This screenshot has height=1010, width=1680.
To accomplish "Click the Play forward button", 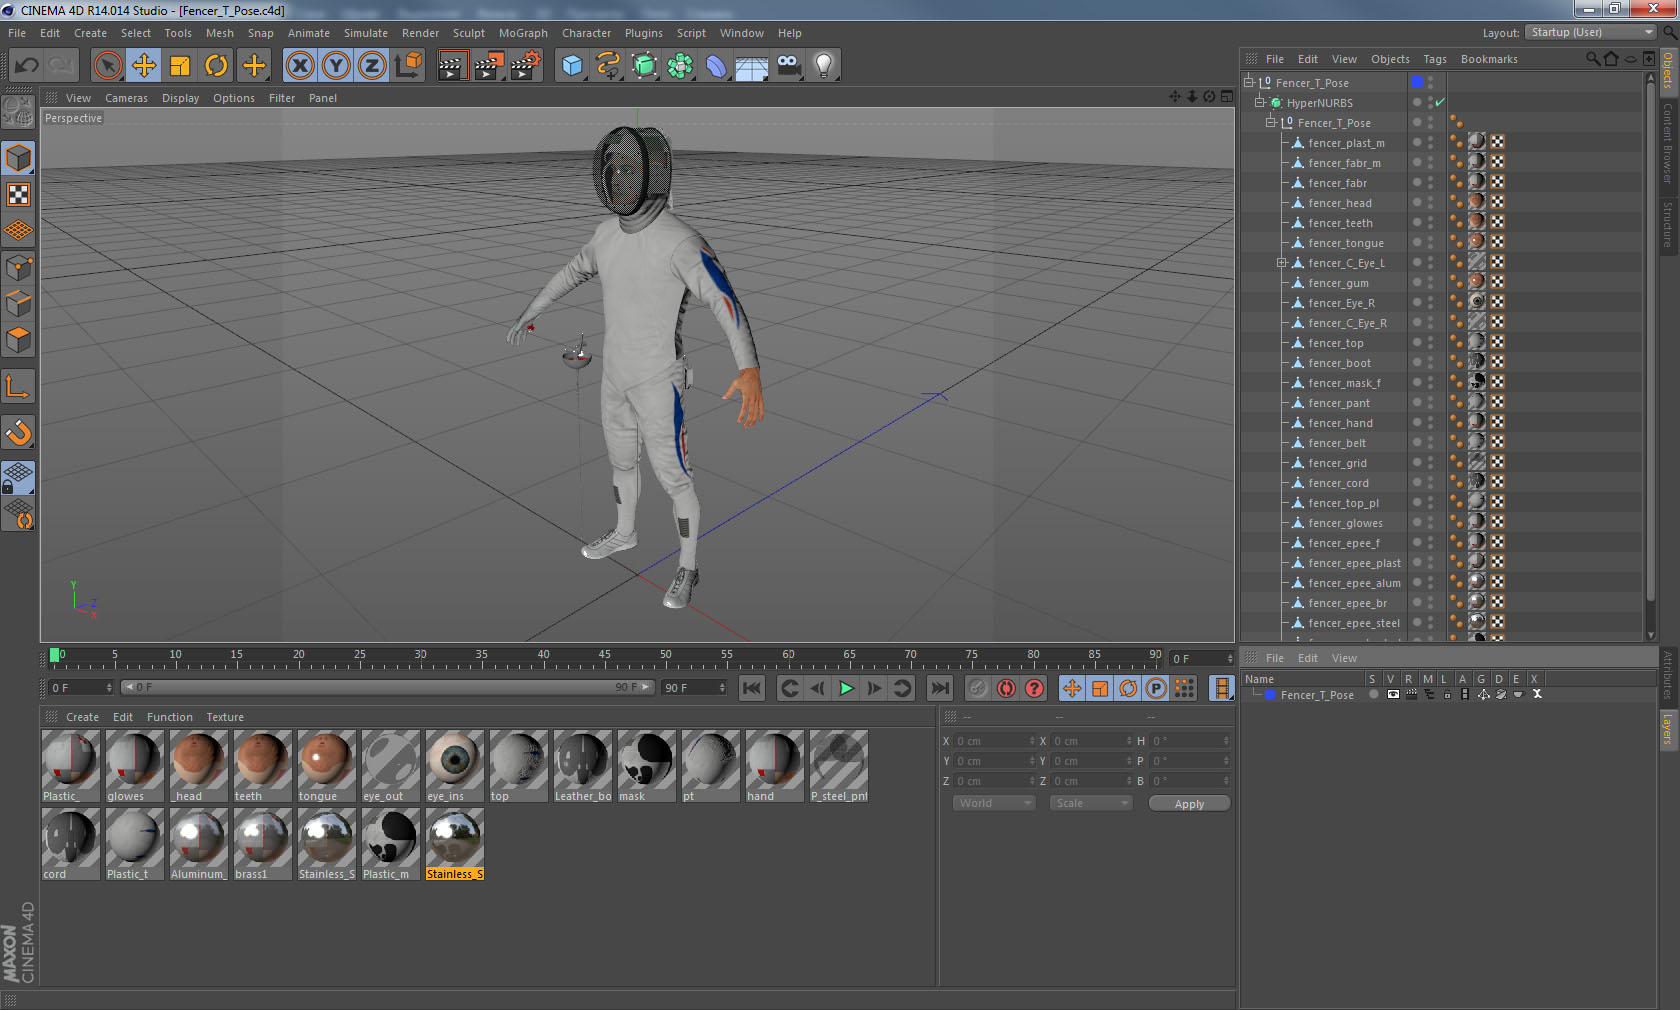I will pos(846,688).
